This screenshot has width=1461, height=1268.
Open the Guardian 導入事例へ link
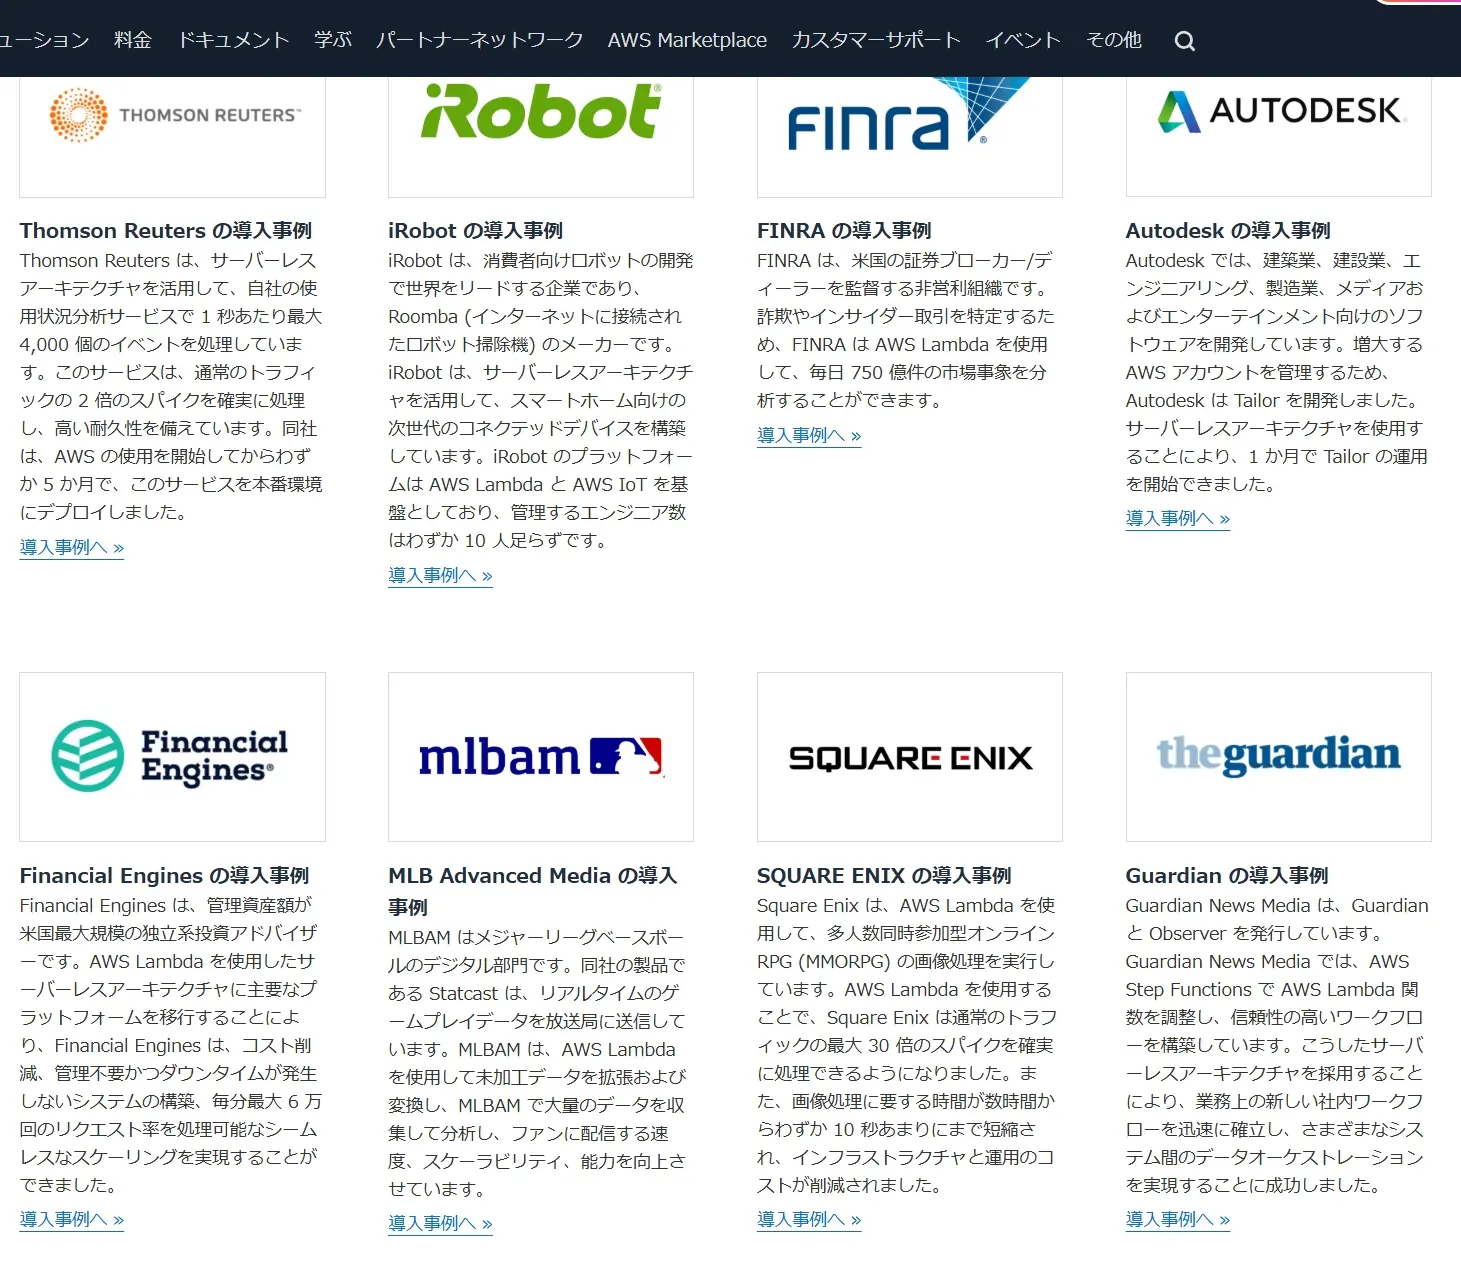(x=1178, y=1220)
